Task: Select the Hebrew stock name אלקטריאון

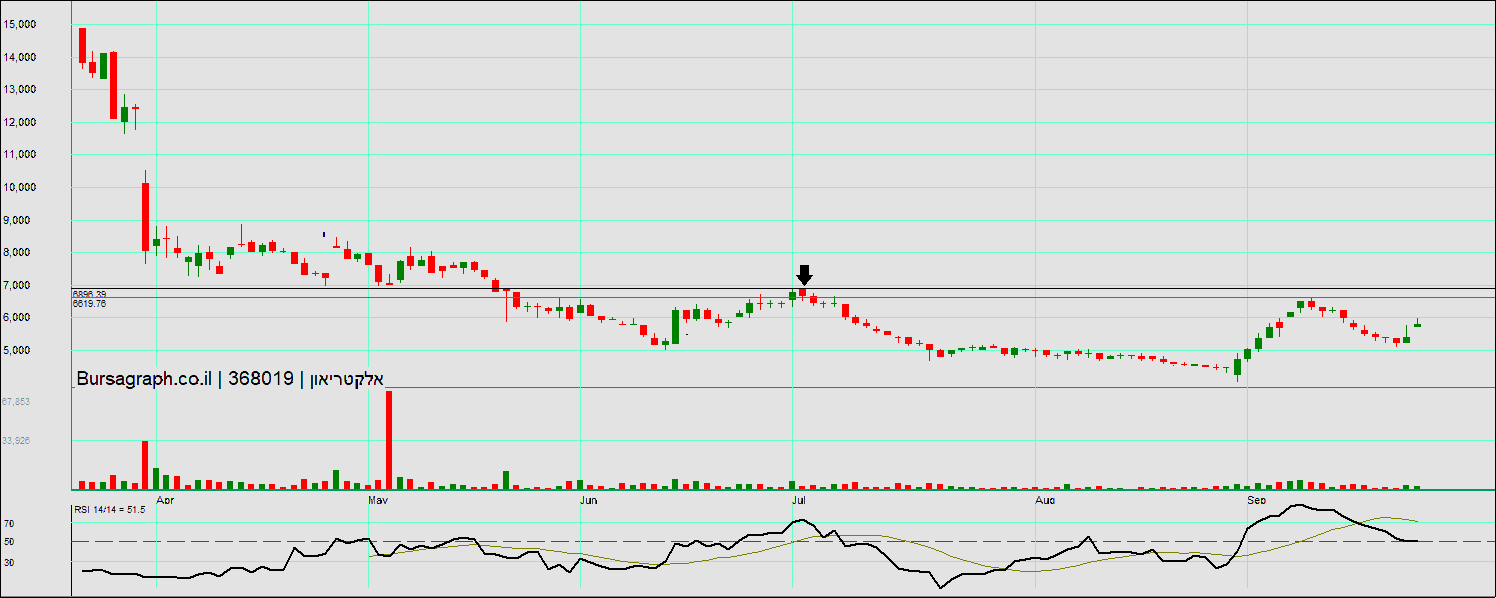Action: click(343, 379)
